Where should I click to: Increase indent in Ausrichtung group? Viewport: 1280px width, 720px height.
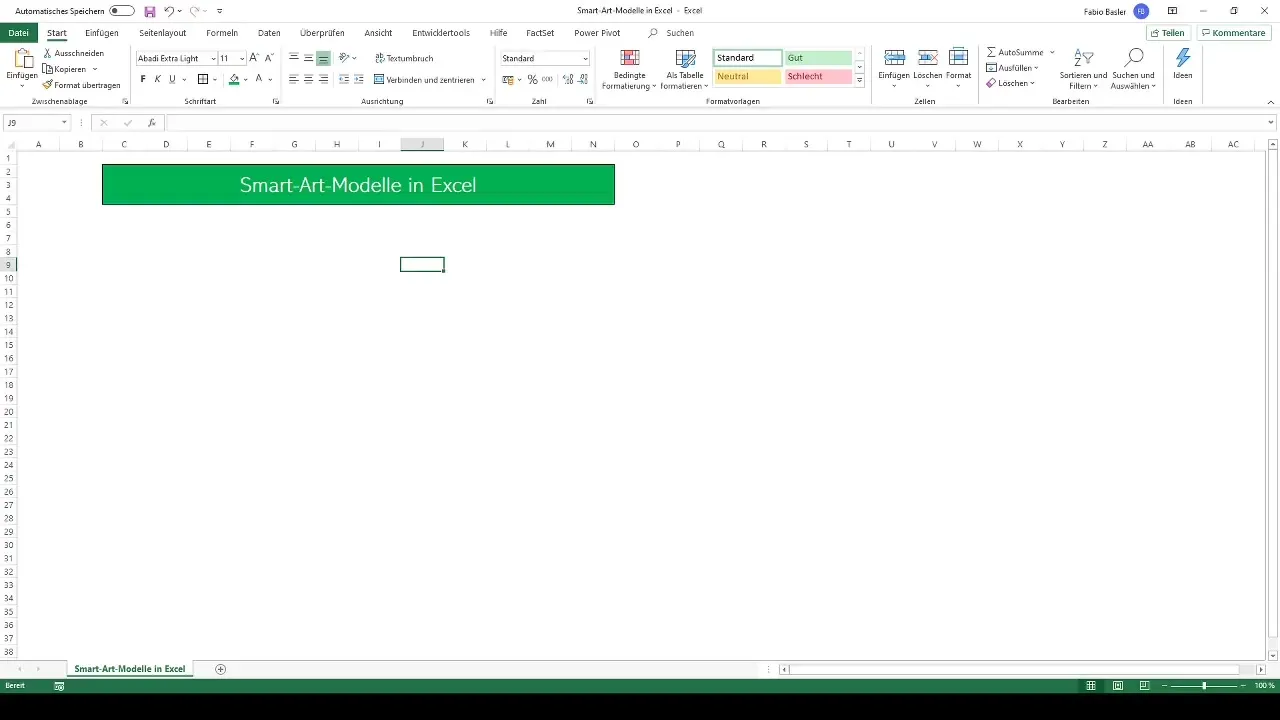point(359,79)
